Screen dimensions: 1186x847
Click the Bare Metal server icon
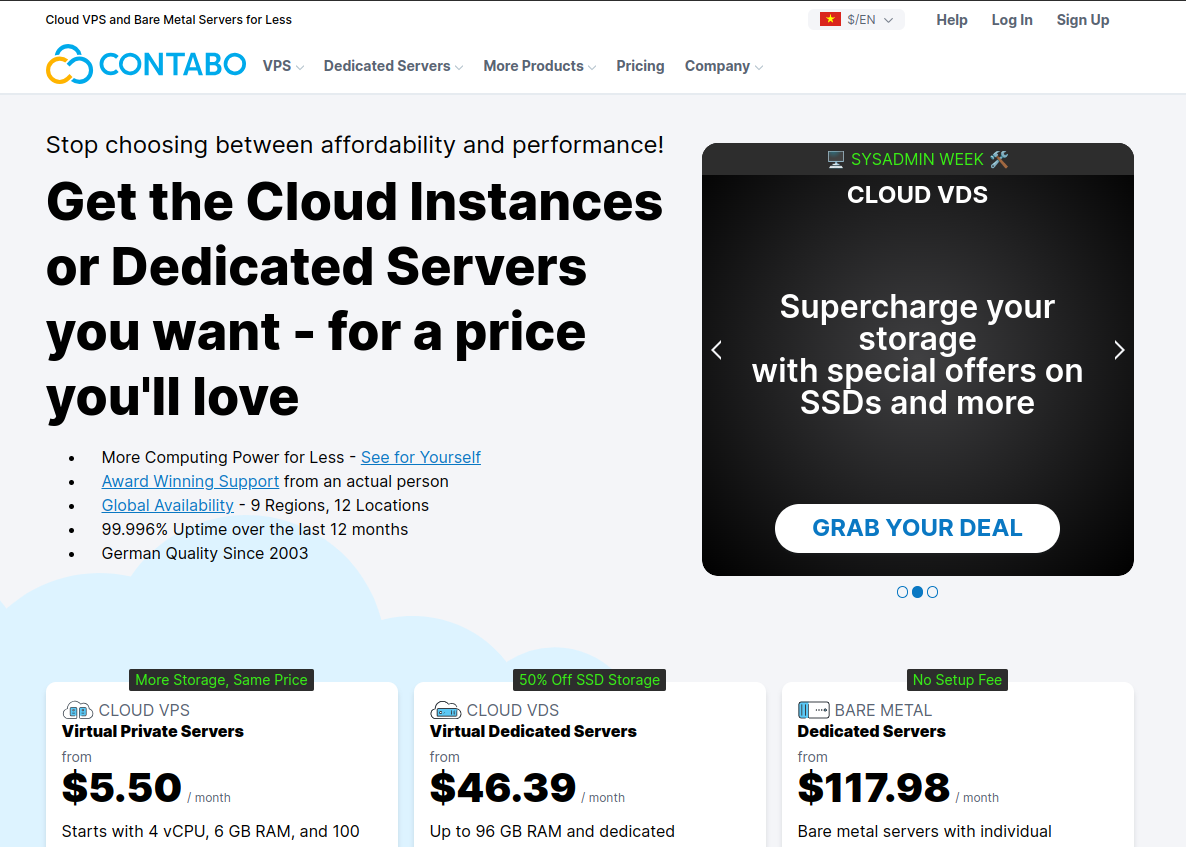pos(813,710)
